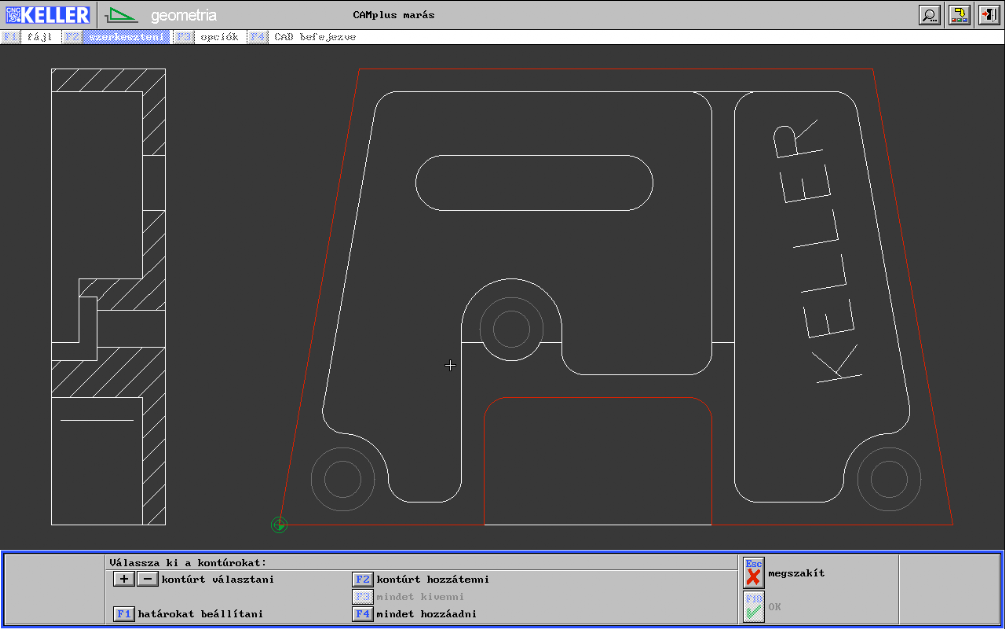
Task: Open the F3 opciók menu
Action: click(x=209, y=37)
